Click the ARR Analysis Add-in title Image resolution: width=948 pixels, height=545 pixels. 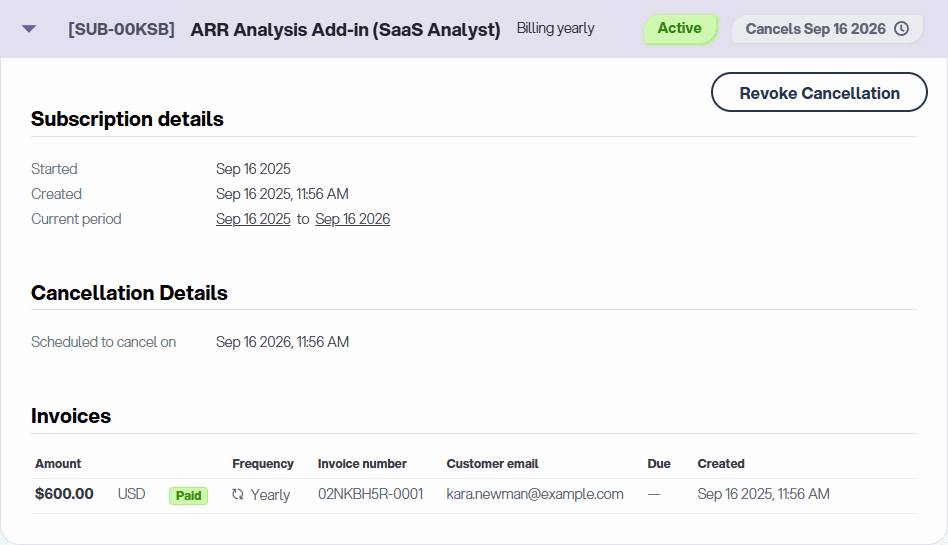click(x=345, y=29)
